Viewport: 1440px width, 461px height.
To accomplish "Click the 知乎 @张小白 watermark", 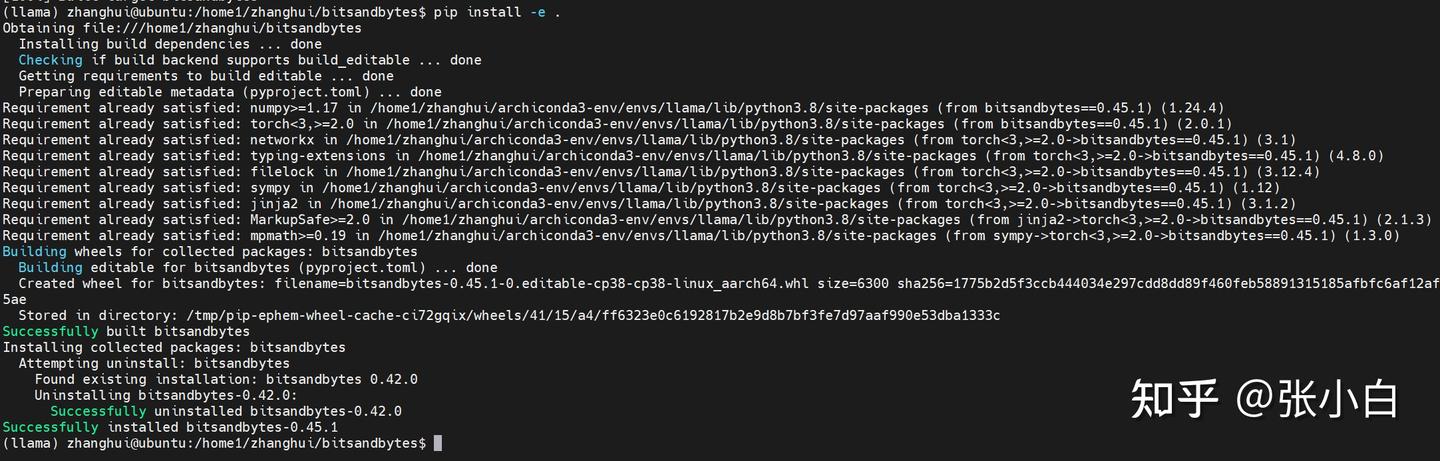I will pyautogui.click(x=1264, y=399).
